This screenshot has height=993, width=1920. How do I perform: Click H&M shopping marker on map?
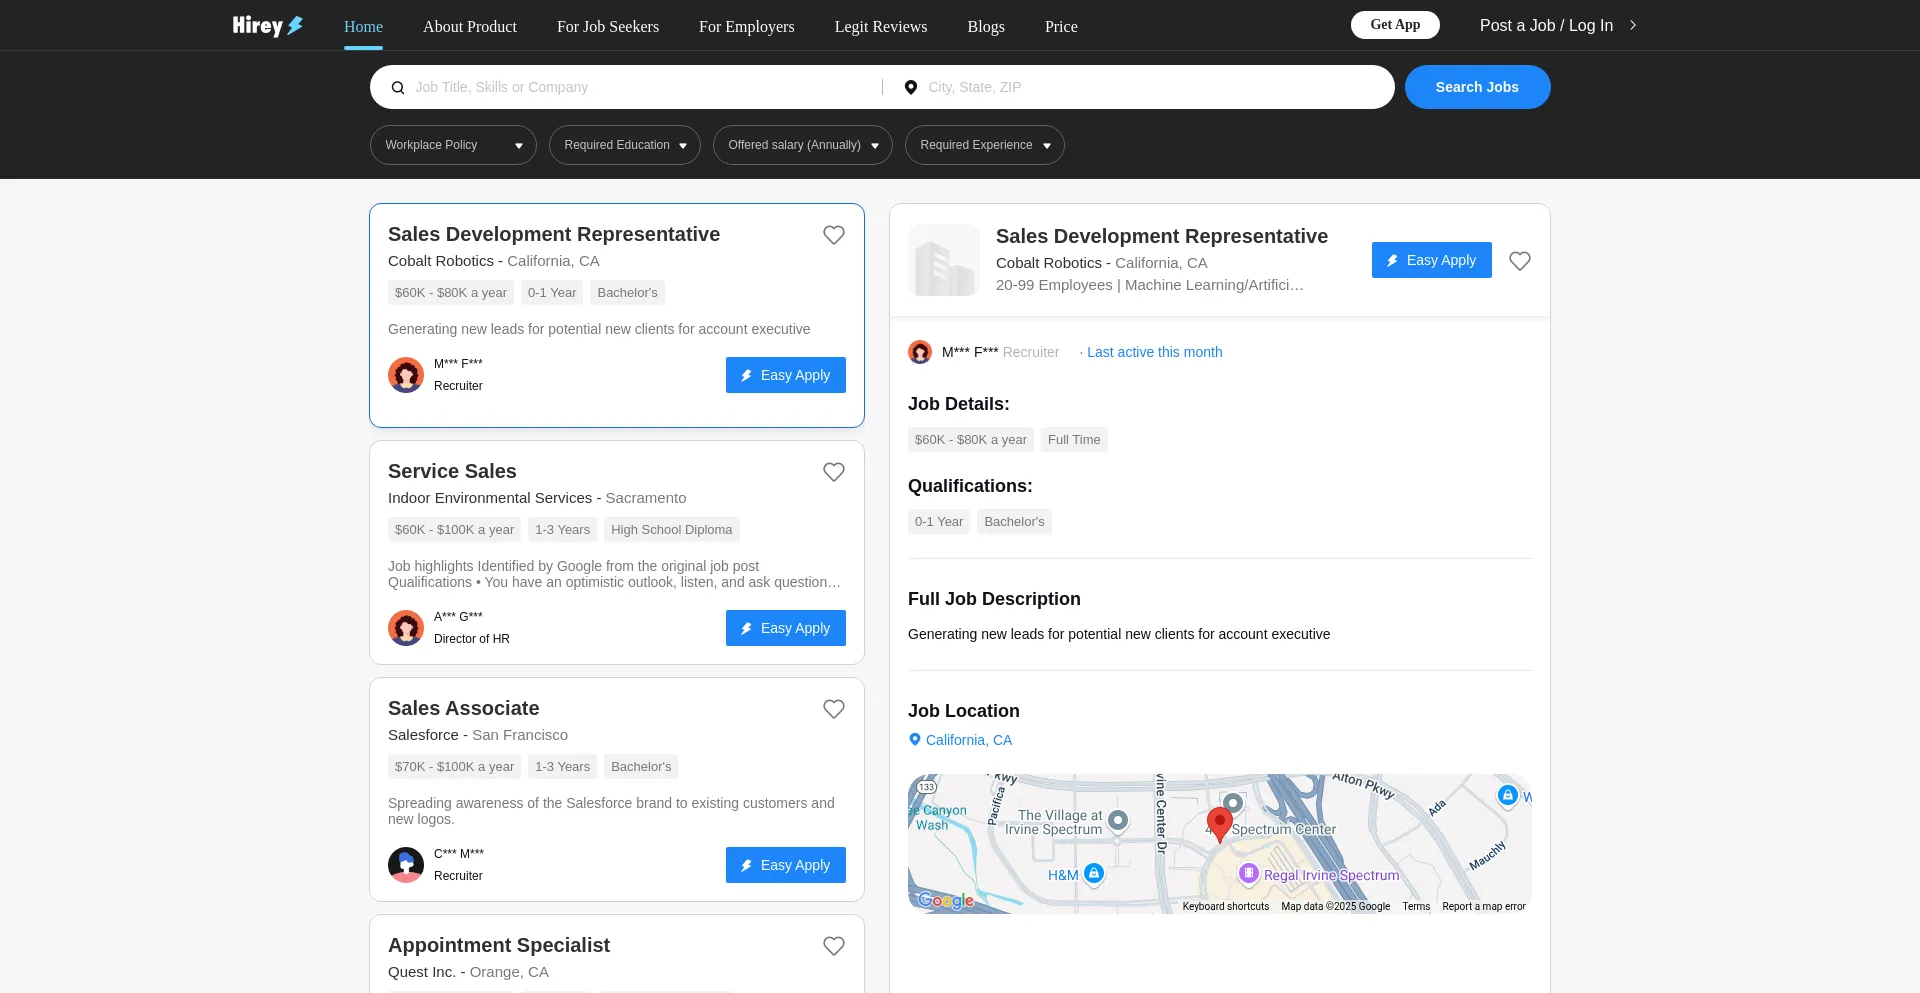click(x=1094, y=873)
